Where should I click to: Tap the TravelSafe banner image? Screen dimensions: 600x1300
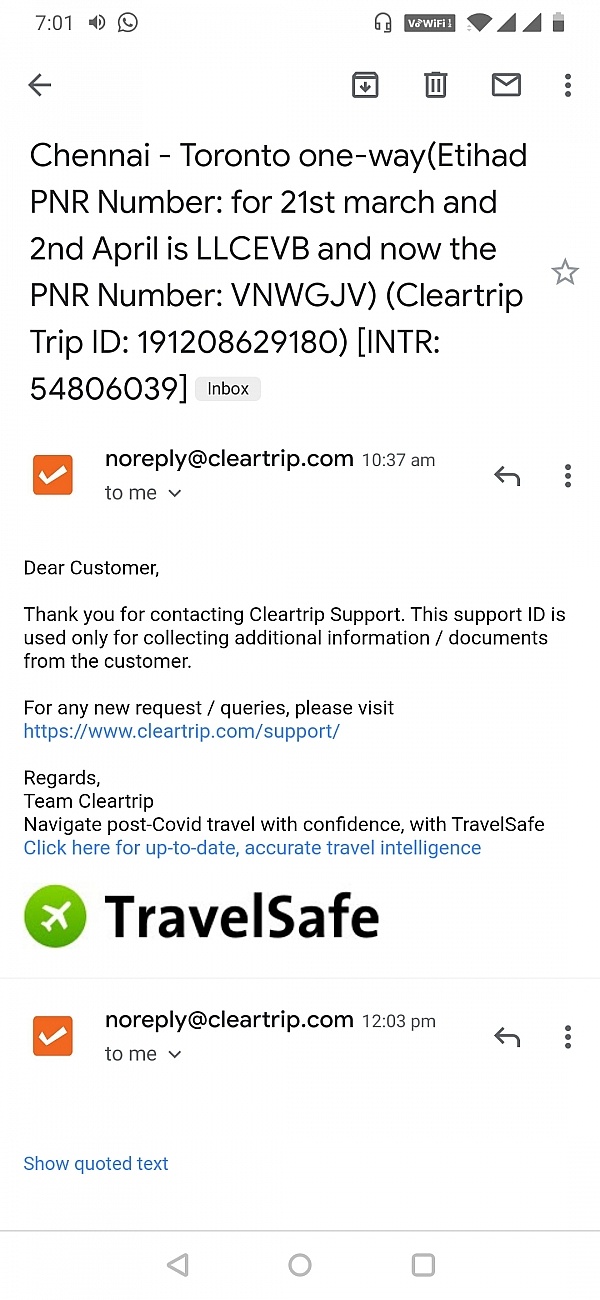tap(202, 916)
